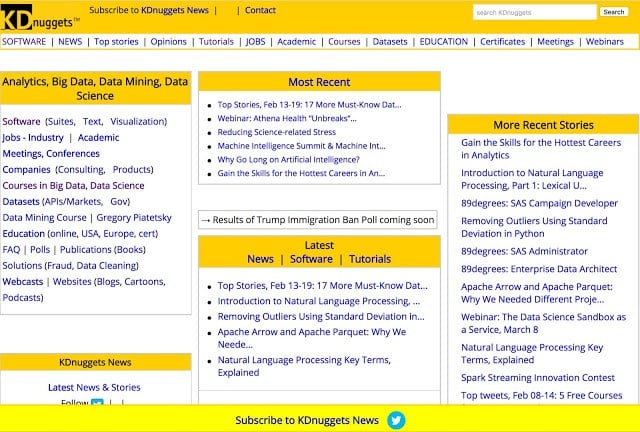Open Courses in Big Data, Data Science
This screenshot has height=432, width=640.
pyautogui.click(x=73, y=185)
